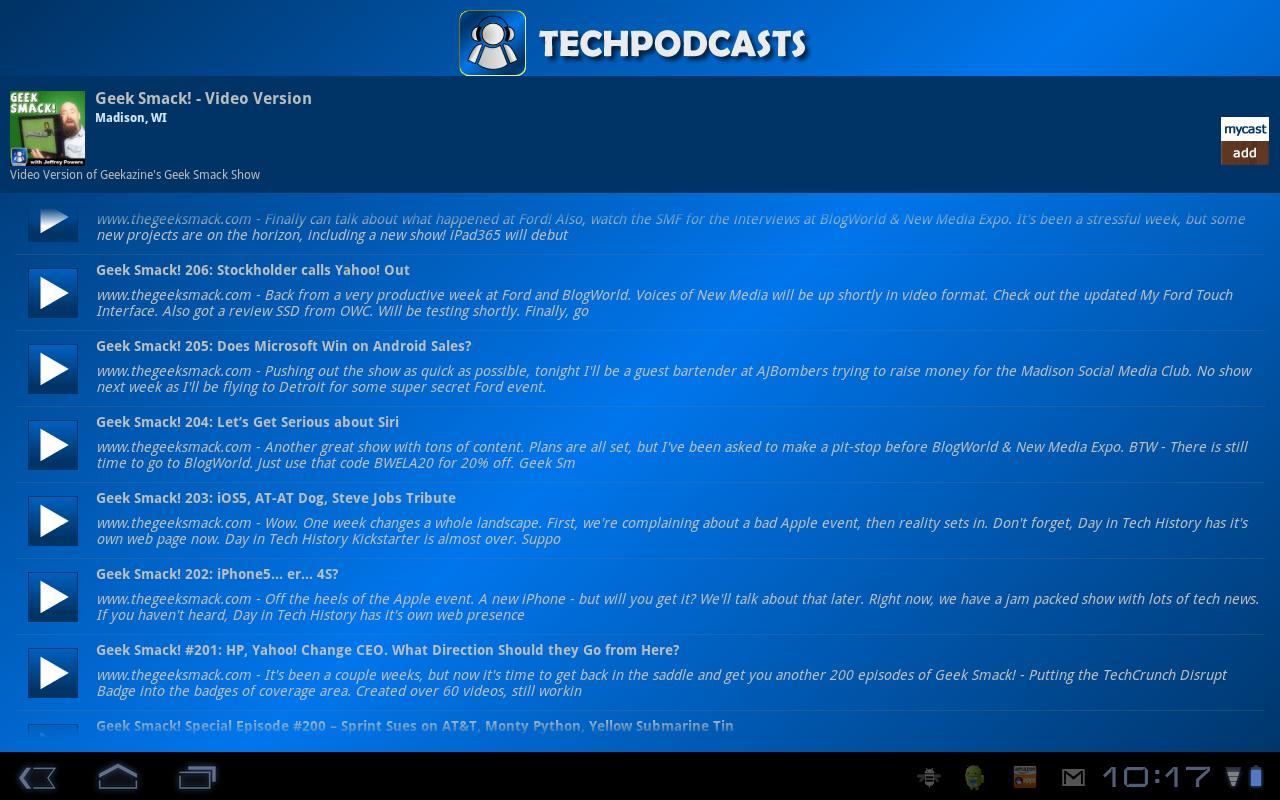1280x800 pixels.
Task: Open description starting 'Off the heels of the Apple event'
Action: coord(677,607)
